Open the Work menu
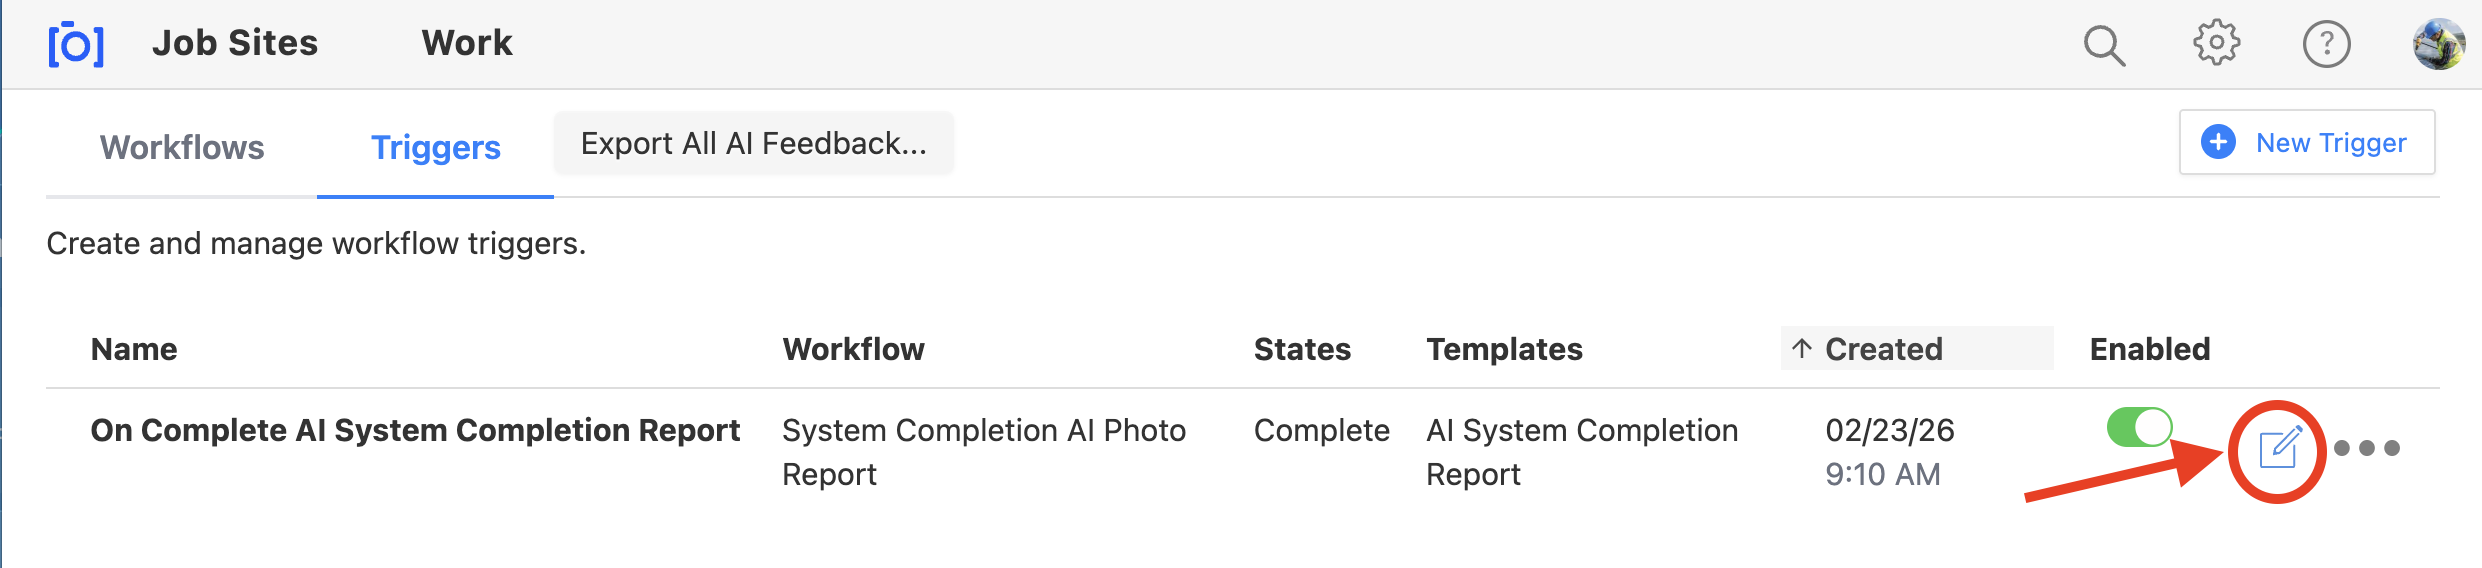The image size is (2482, 568). point(467,43)
